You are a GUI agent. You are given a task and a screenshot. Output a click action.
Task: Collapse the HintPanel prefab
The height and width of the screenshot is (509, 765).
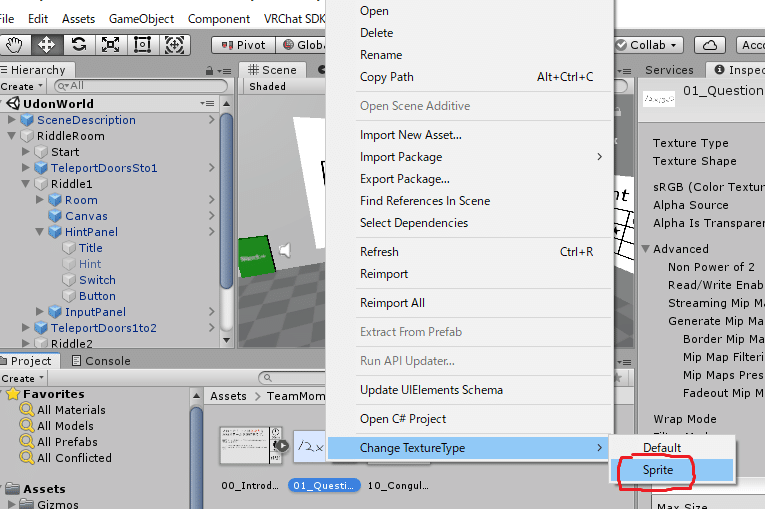(x=40, y=232)
